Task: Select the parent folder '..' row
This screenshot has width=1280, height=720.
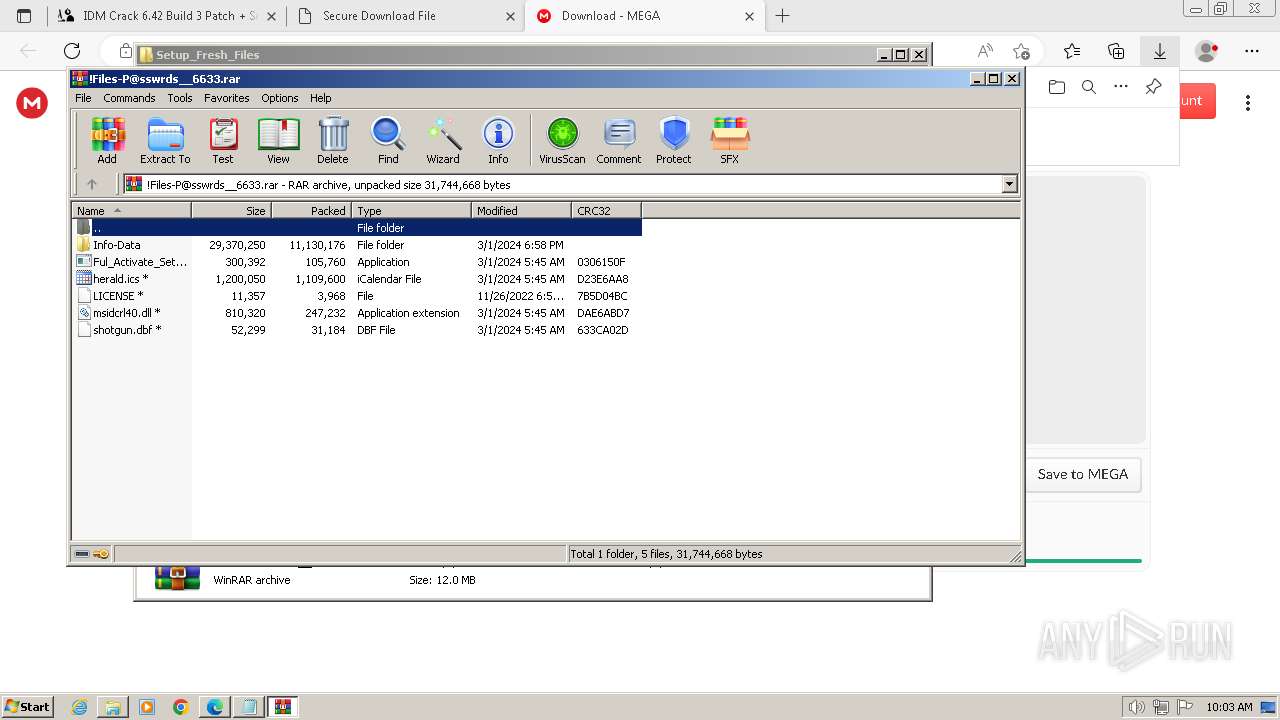Action: pos(358,228)
